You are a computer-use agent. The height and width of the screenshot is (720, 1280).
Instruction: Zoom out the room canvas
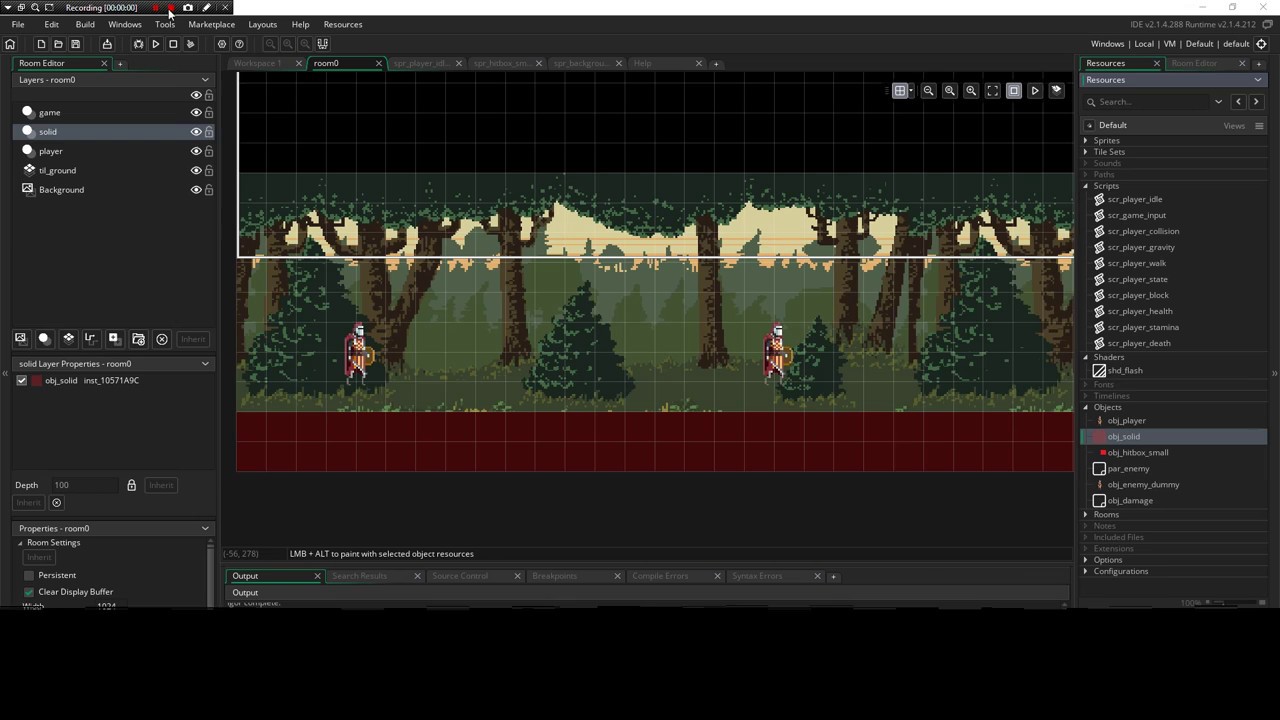point(928,91)
